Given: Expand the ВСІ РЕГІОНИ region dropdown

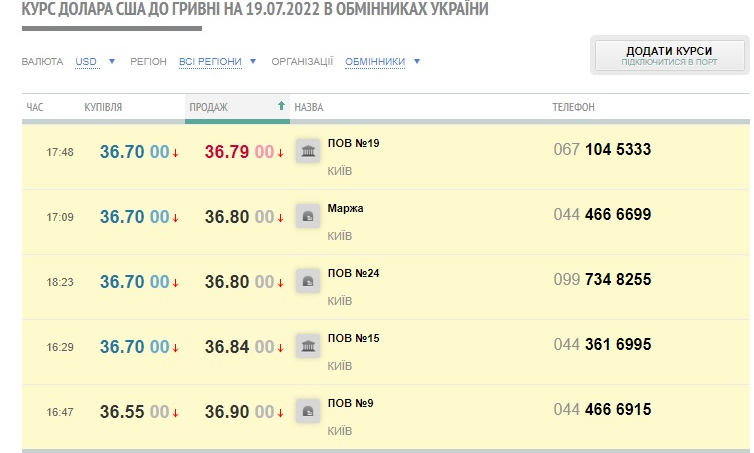Looking at the screenshot, I should 218,61.
